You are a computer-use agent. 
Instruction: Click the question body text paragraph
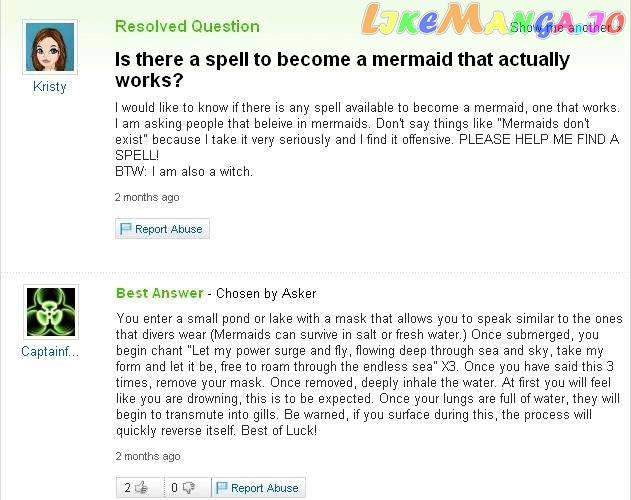point(366,139)
